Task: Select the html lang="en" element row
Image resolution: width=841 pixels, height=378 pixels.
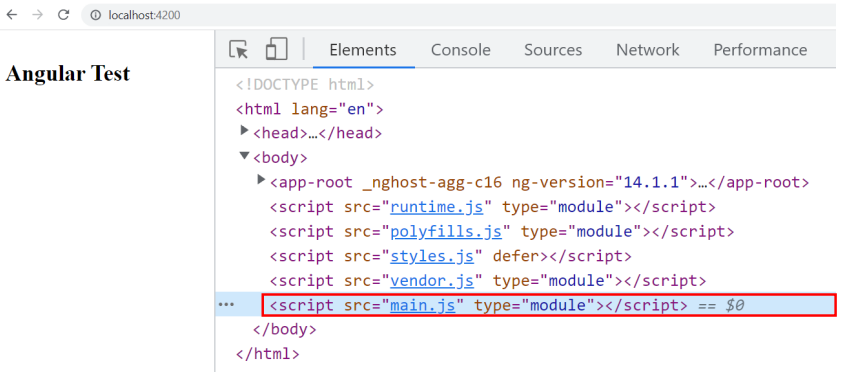Action: point(309,109)
